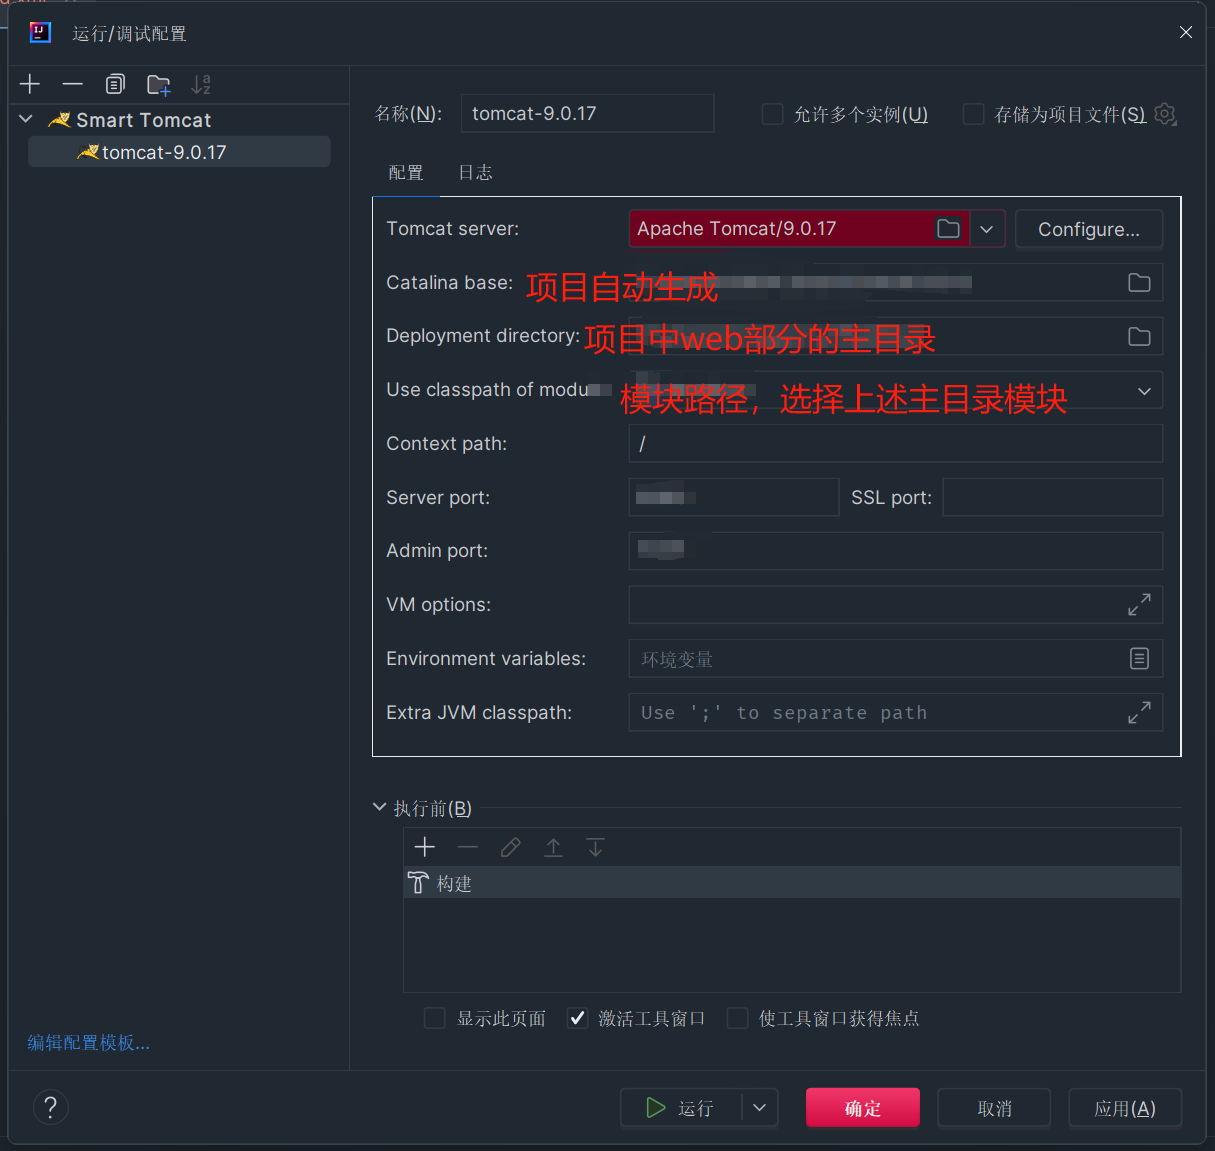The image size is (1215, 1151).
Task: Add a new run configuration
Action: pyautogui.click(x=30, y=84)
